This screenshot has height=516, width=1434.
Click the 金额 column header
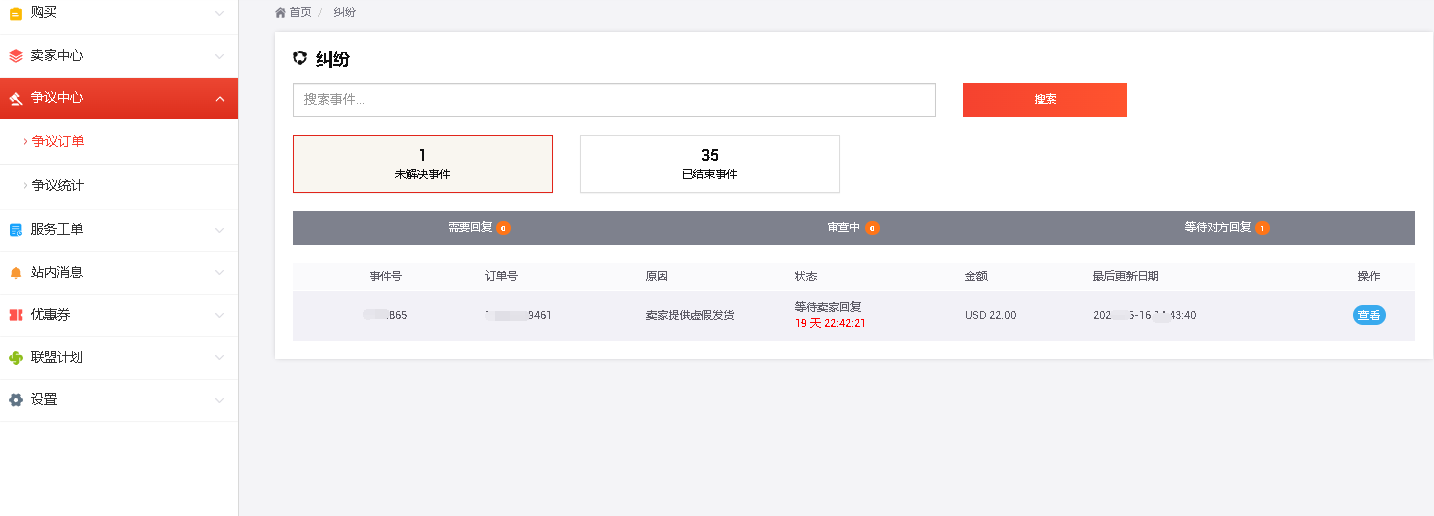click(976, 276)
